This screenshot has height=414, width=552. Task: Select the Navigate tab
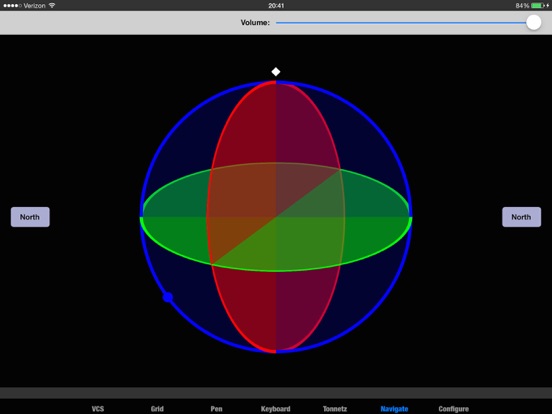point(394,409)
